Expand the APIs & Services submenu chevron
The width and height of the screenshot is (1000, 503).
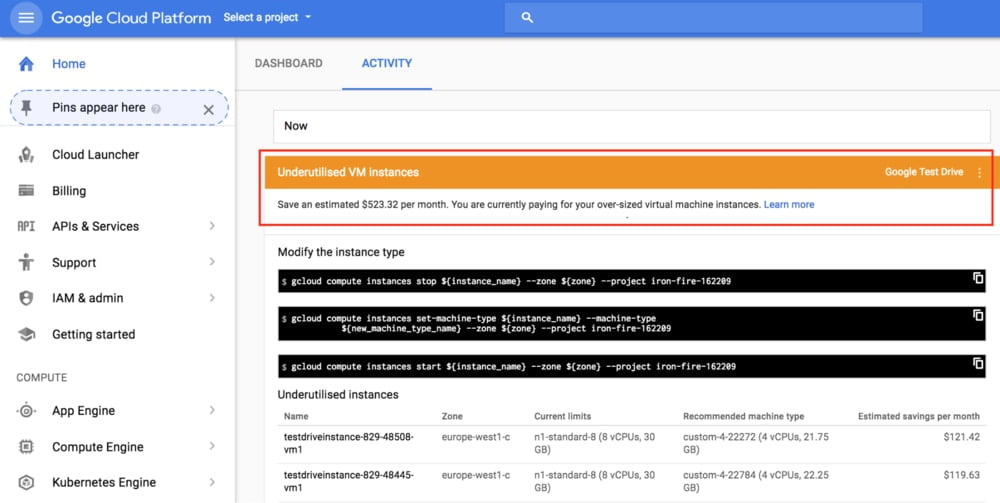pyautogui.click(x=212, y=226)
